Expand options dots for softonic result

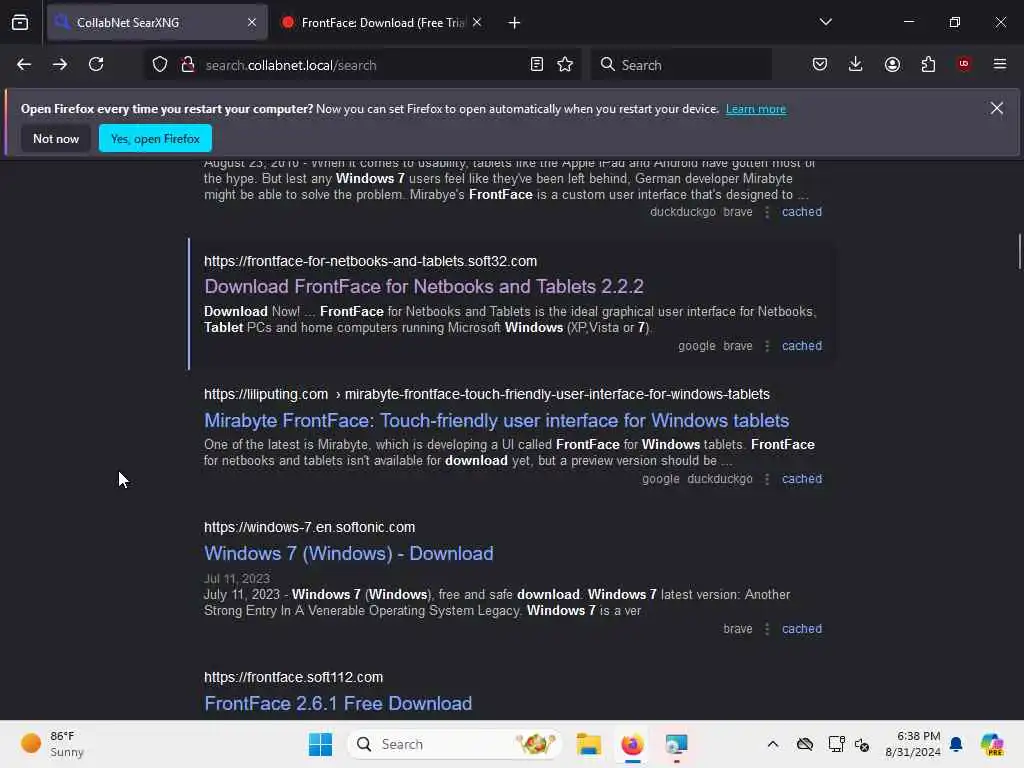767,630
